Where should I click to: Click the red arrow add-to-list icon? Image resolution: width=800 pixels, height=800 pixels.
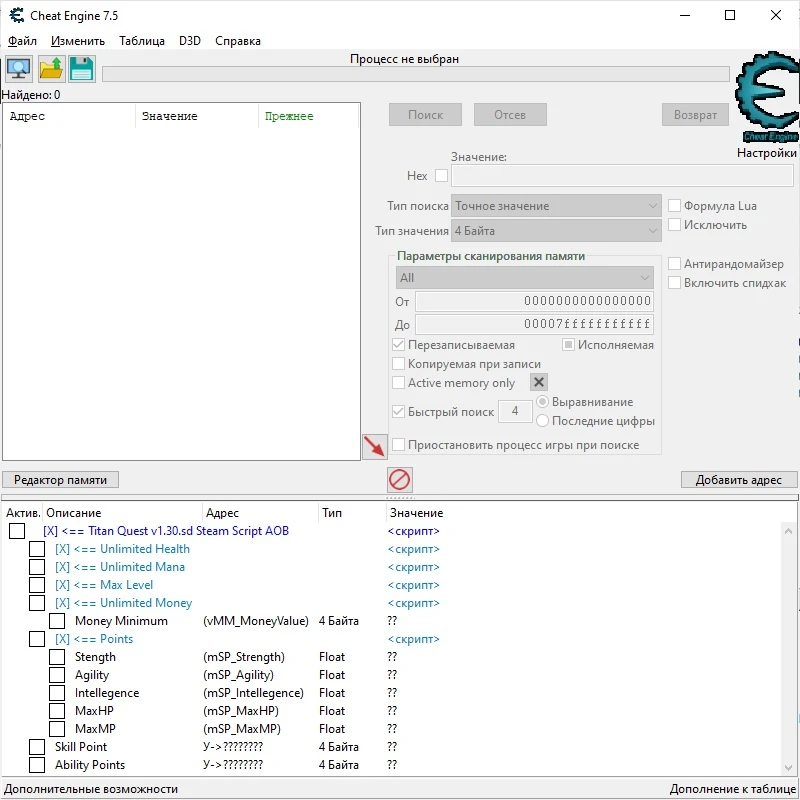pyautogui.click(x=375, y=446)
